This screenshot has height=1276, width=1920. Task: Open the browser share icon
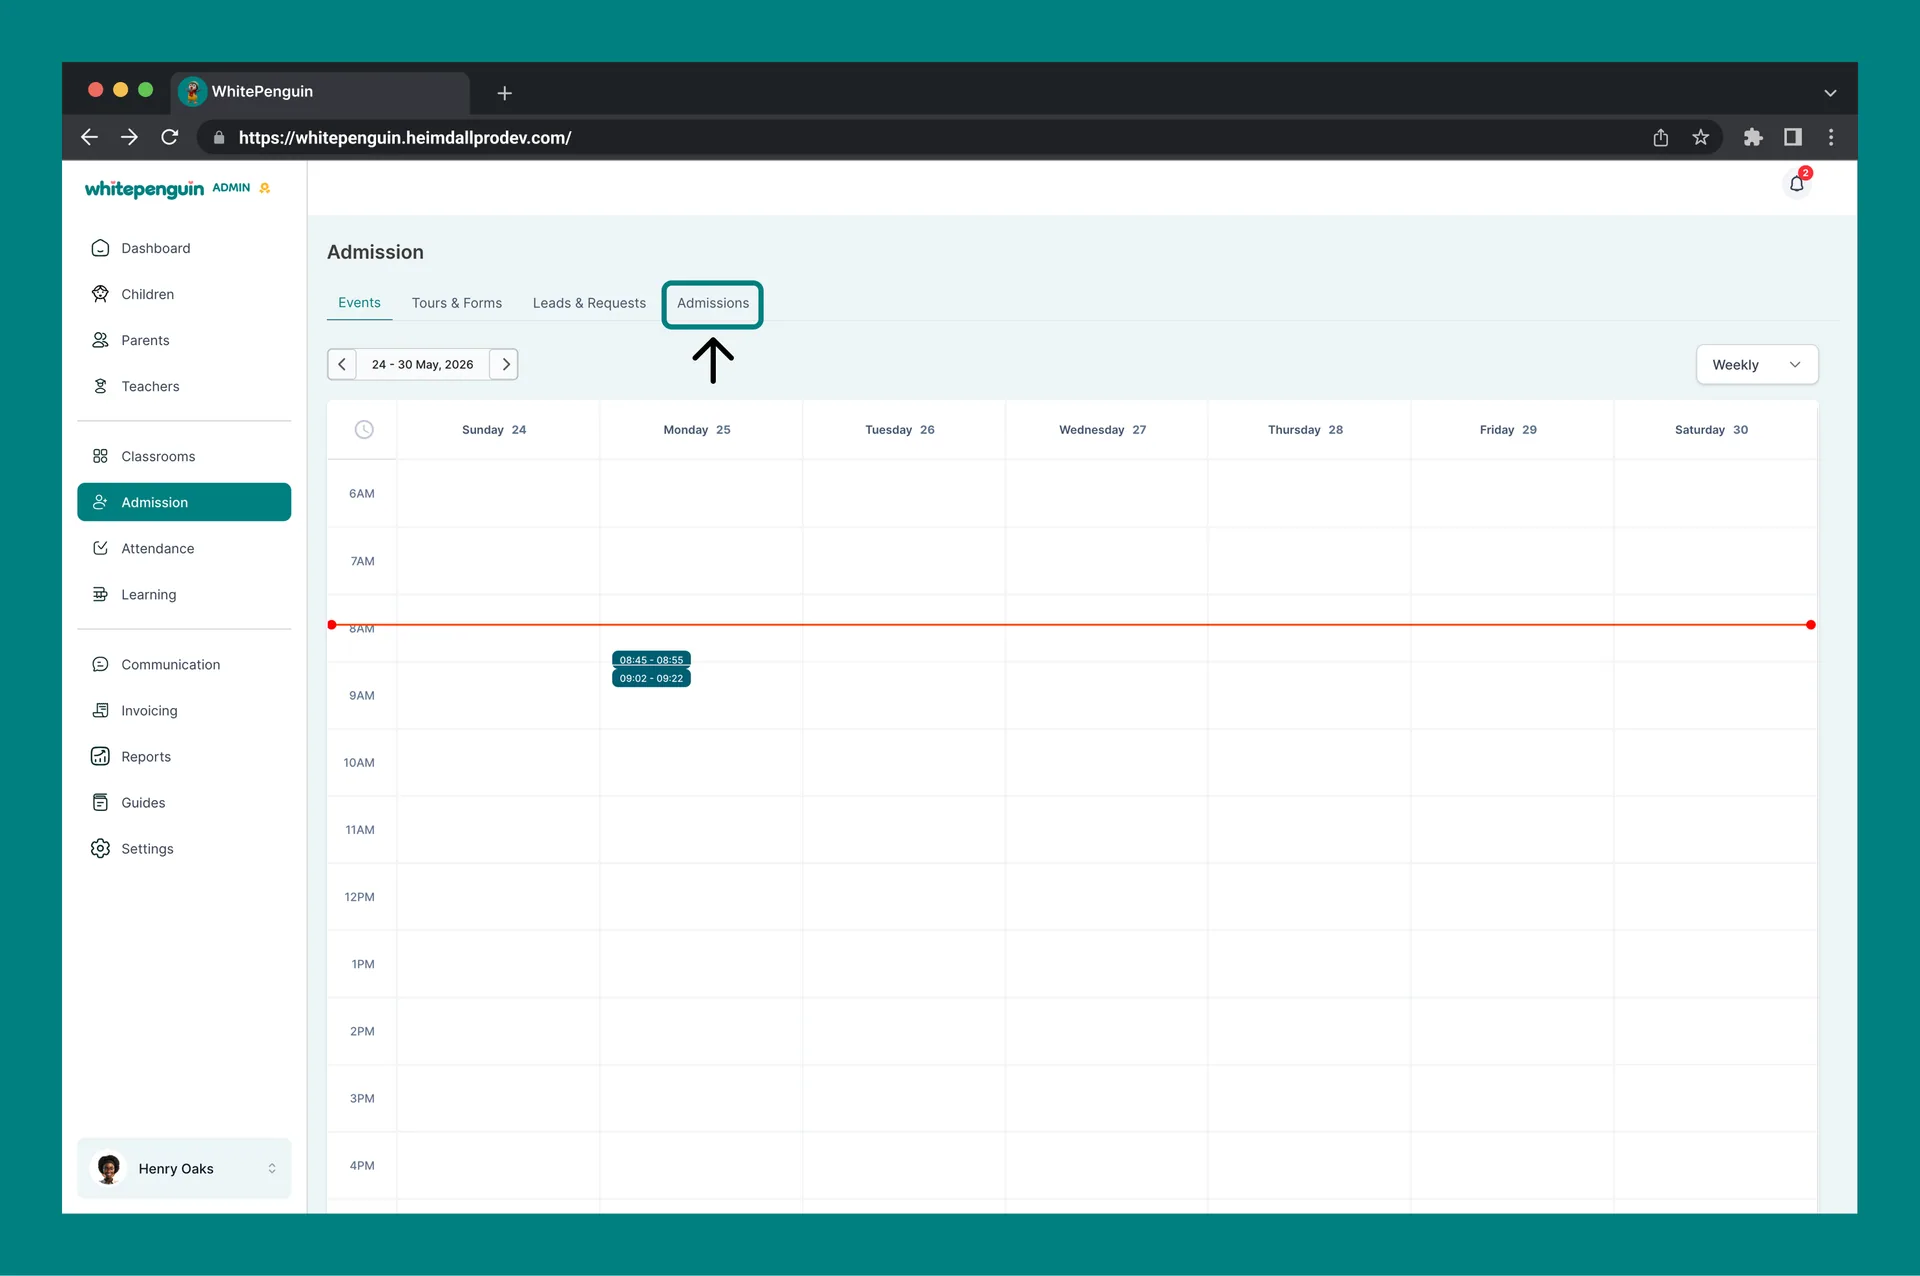[1661, 137]
